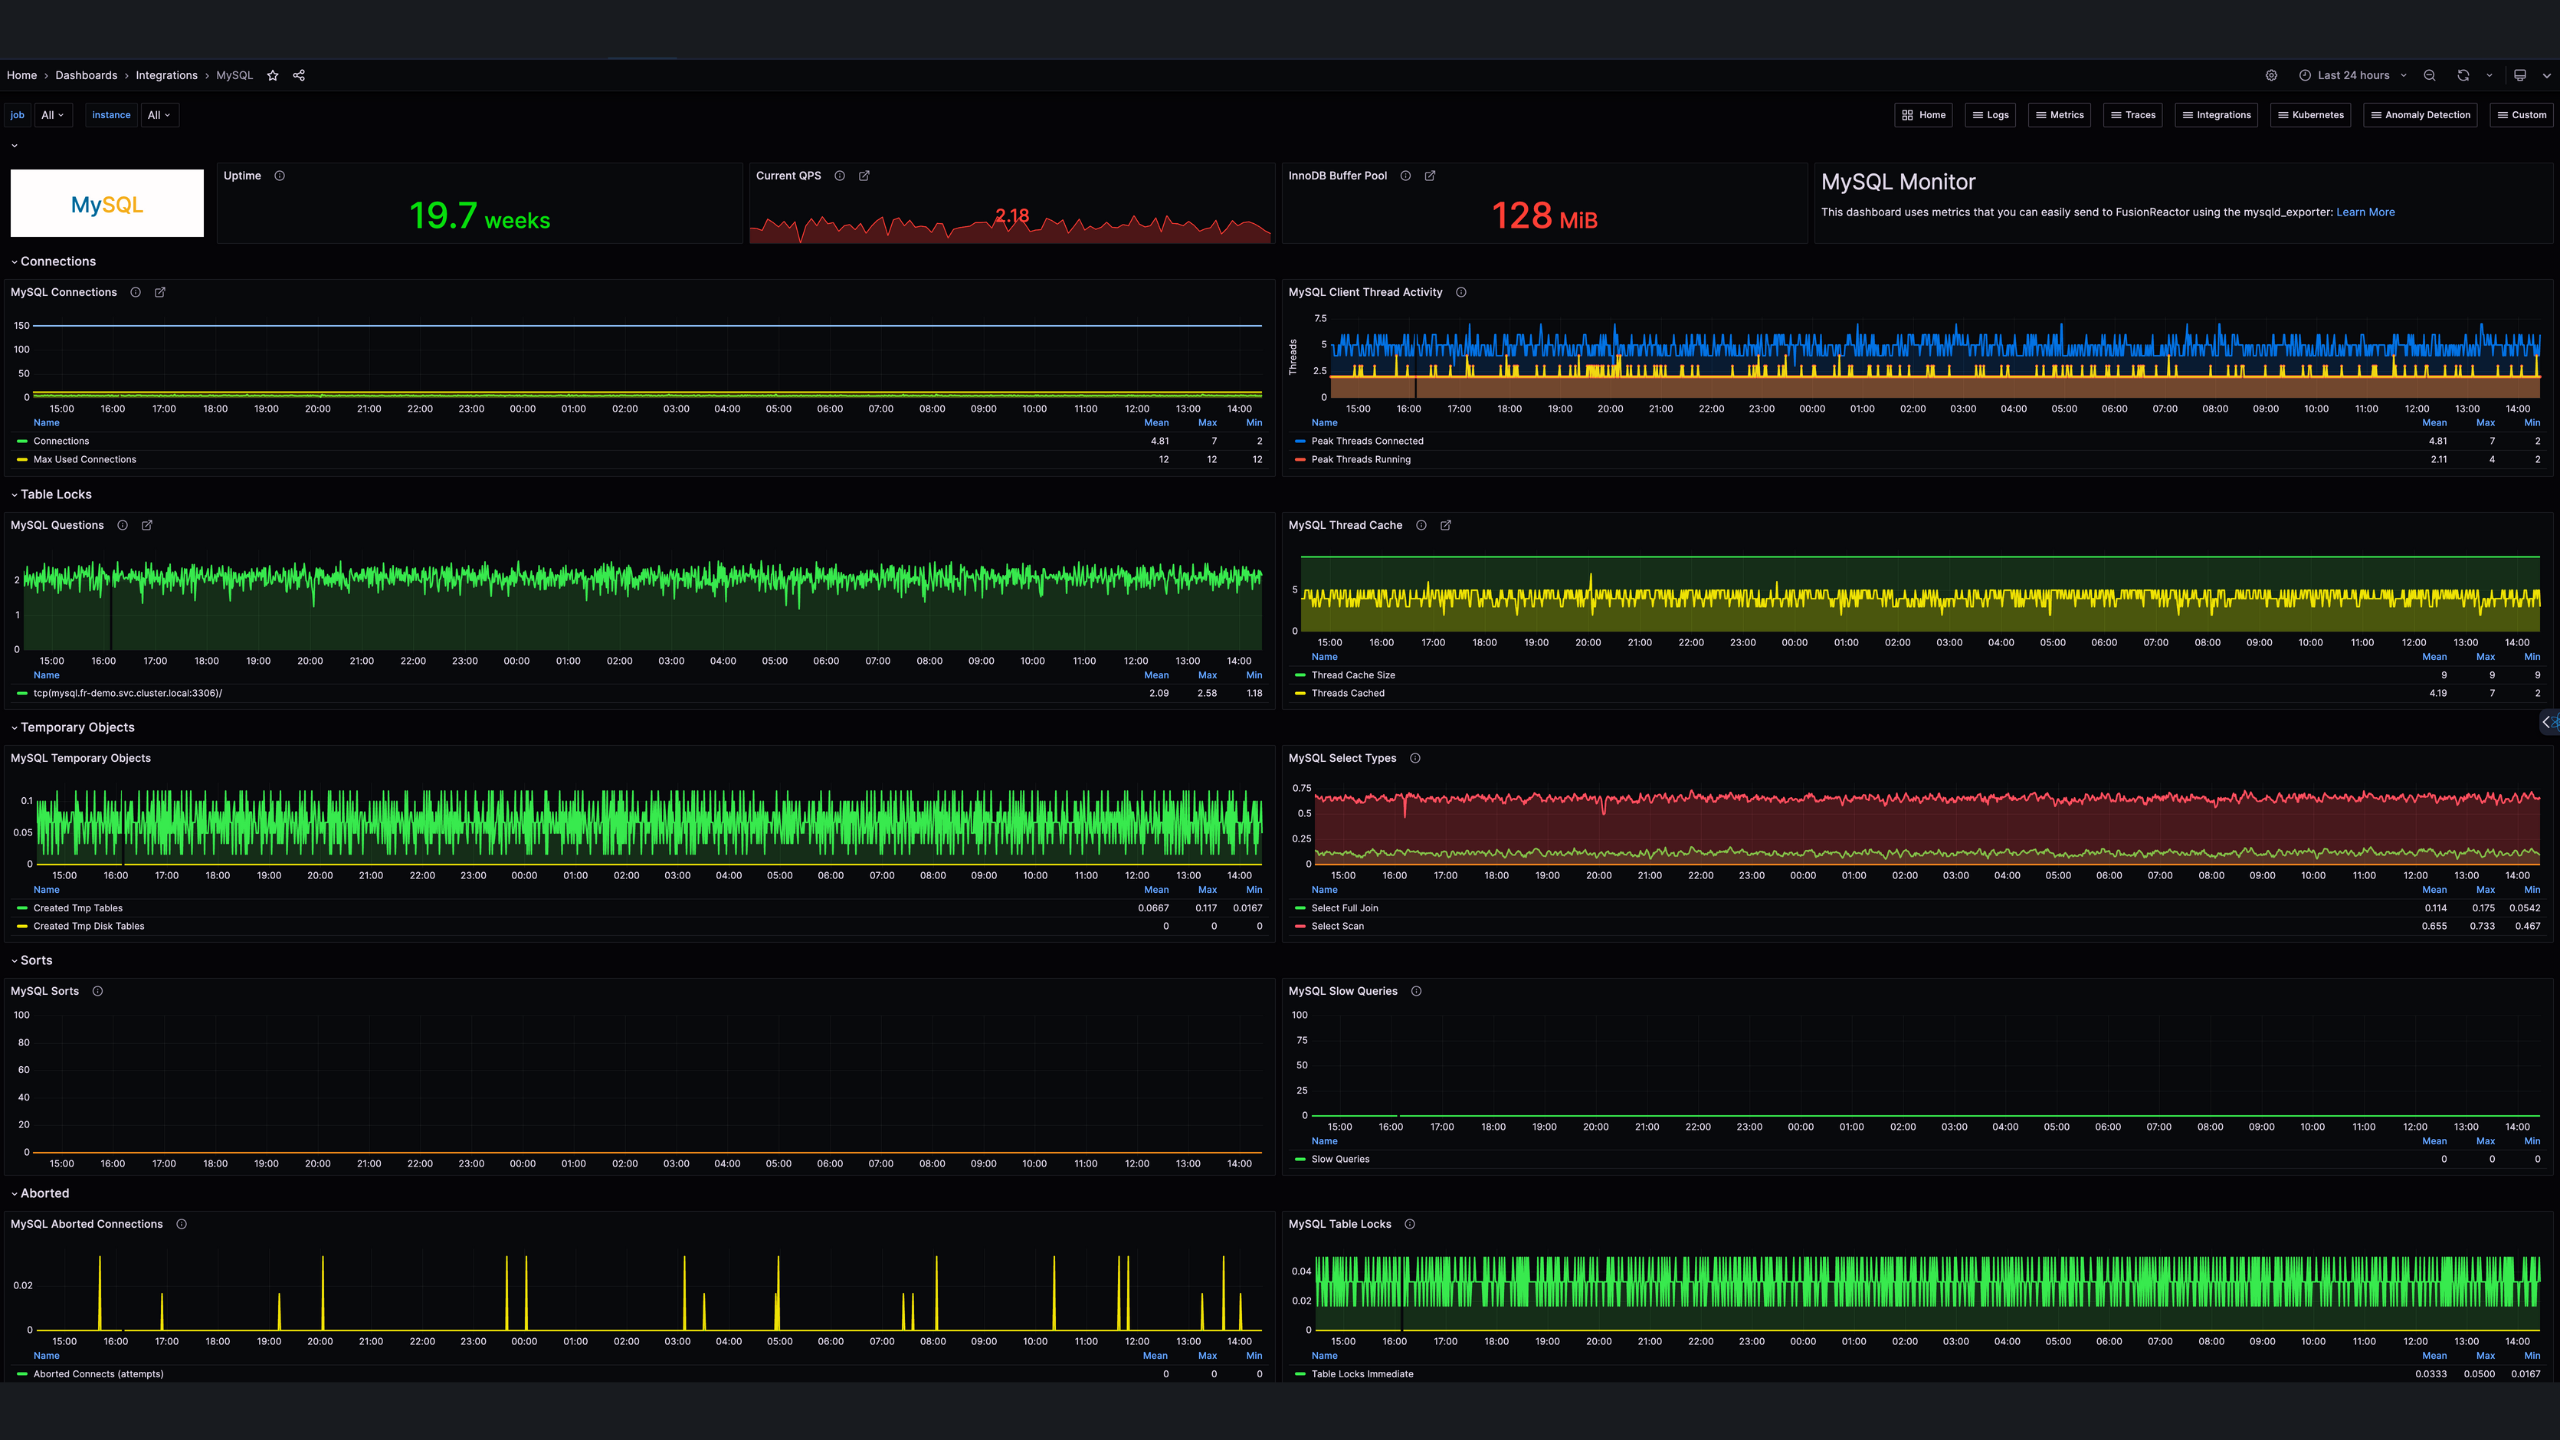This screenshot has width=2560, height=1440.
Task: Sort MySQL Thread Cache legend by Max
Action: pyautogui.click(x=2485, y=657)
